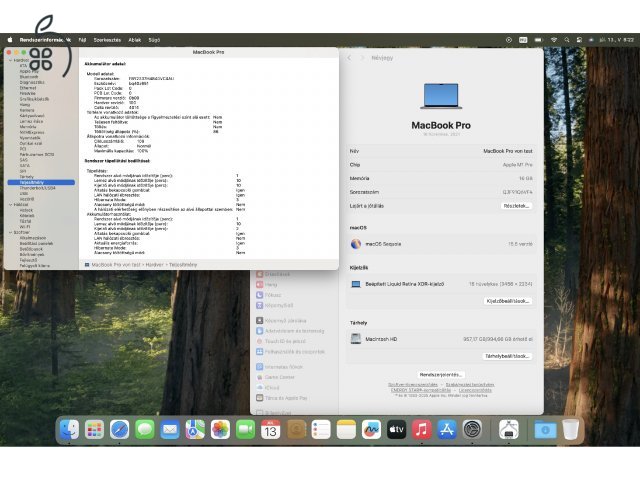Open the Notes app in the Dock

click(346, 429)
